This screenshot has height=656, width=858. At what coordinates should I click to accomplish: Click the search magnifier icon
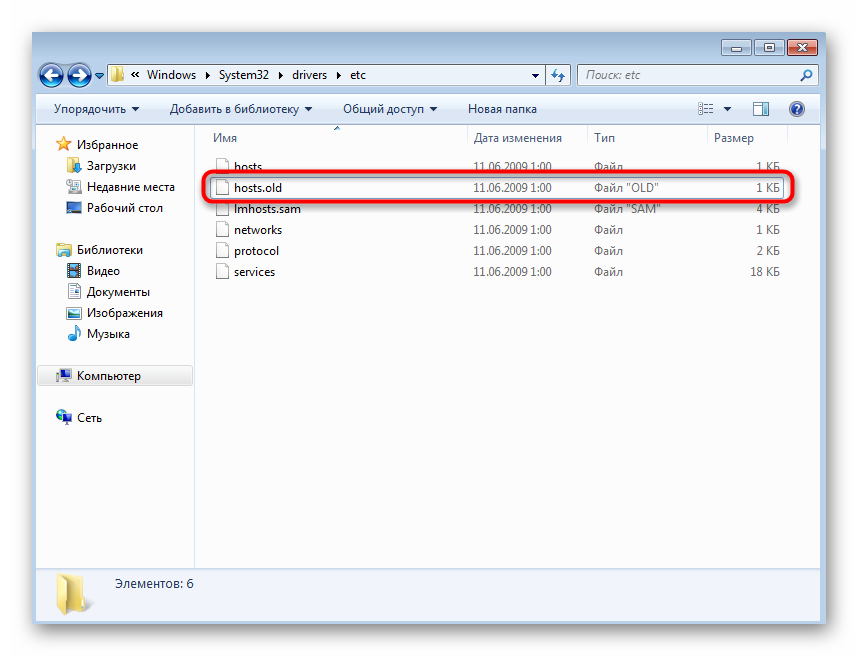[x=806, y=75]
